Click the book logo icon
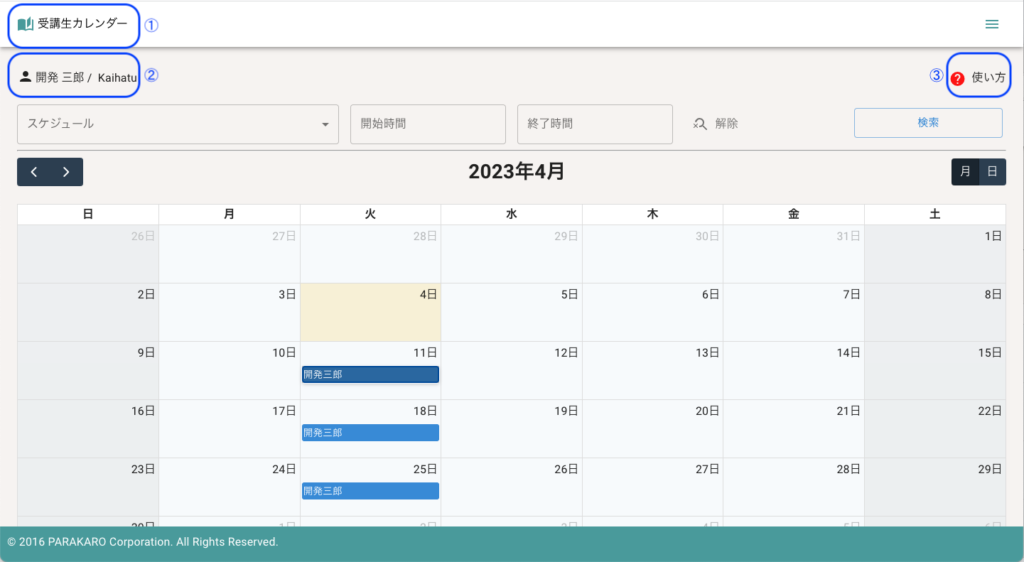1024x562 pixels. [25, 24]
